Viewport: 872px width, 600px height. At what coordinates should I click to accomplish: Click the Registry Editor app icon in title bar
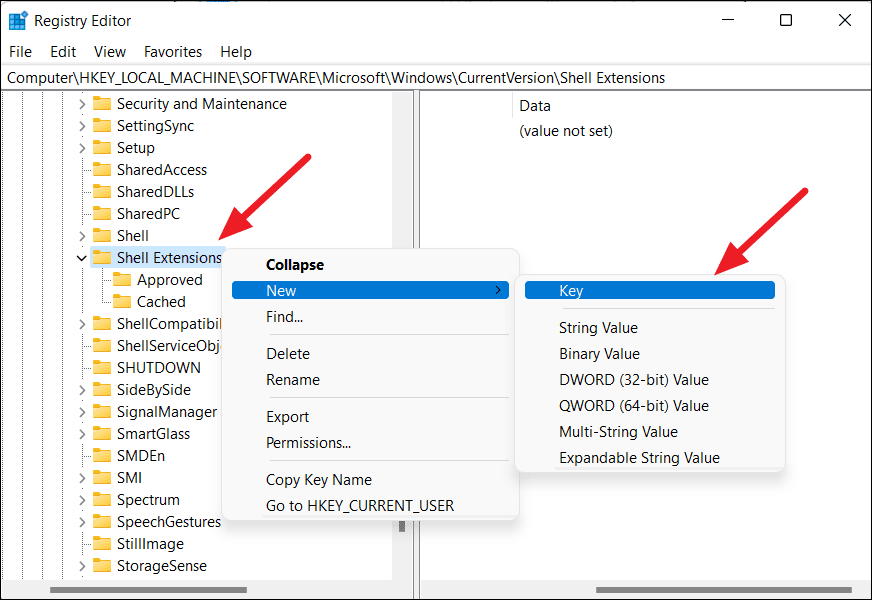point(18,21)
